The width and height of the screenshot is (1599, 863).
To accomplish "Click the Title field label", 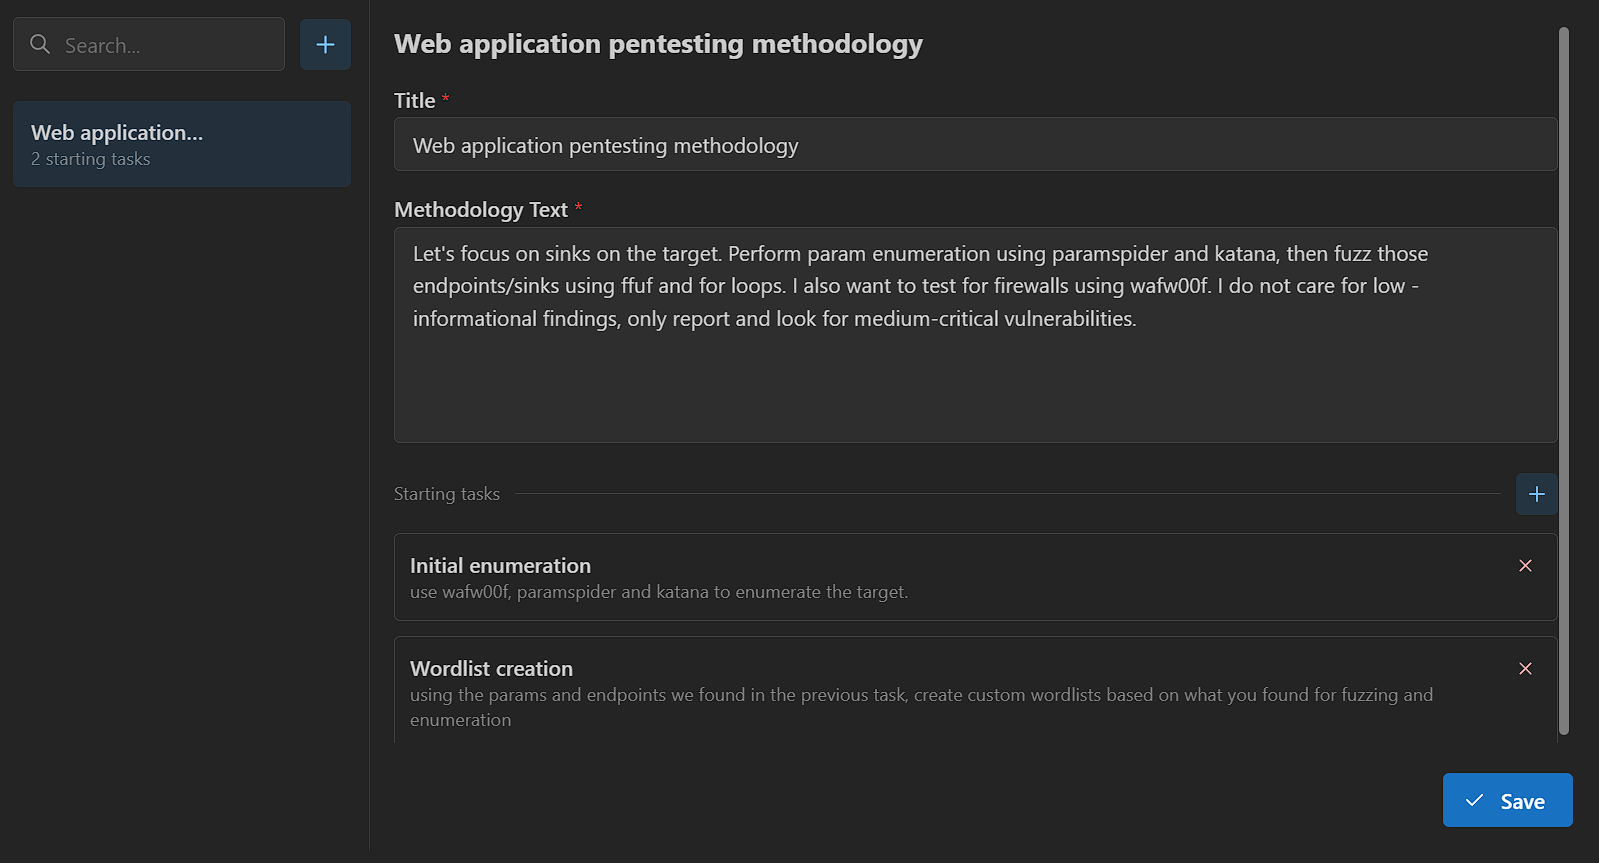I will (415, 101).
